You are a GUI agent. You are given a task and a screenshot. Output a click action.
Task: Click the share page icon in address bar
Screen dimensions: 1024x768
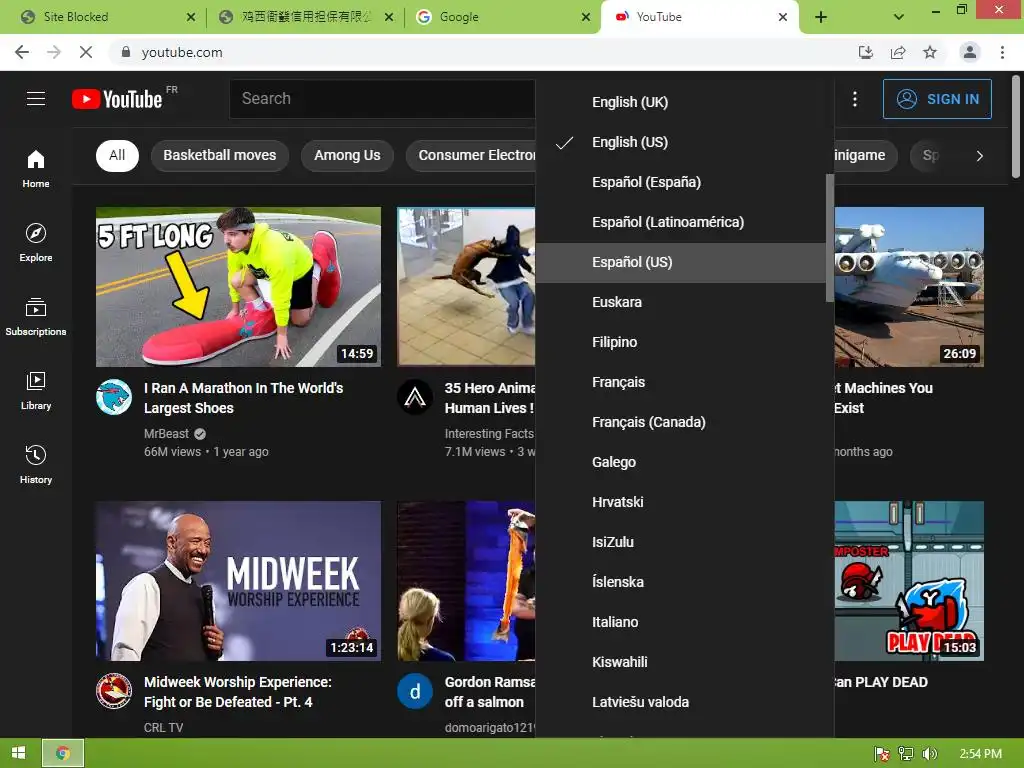898,52
